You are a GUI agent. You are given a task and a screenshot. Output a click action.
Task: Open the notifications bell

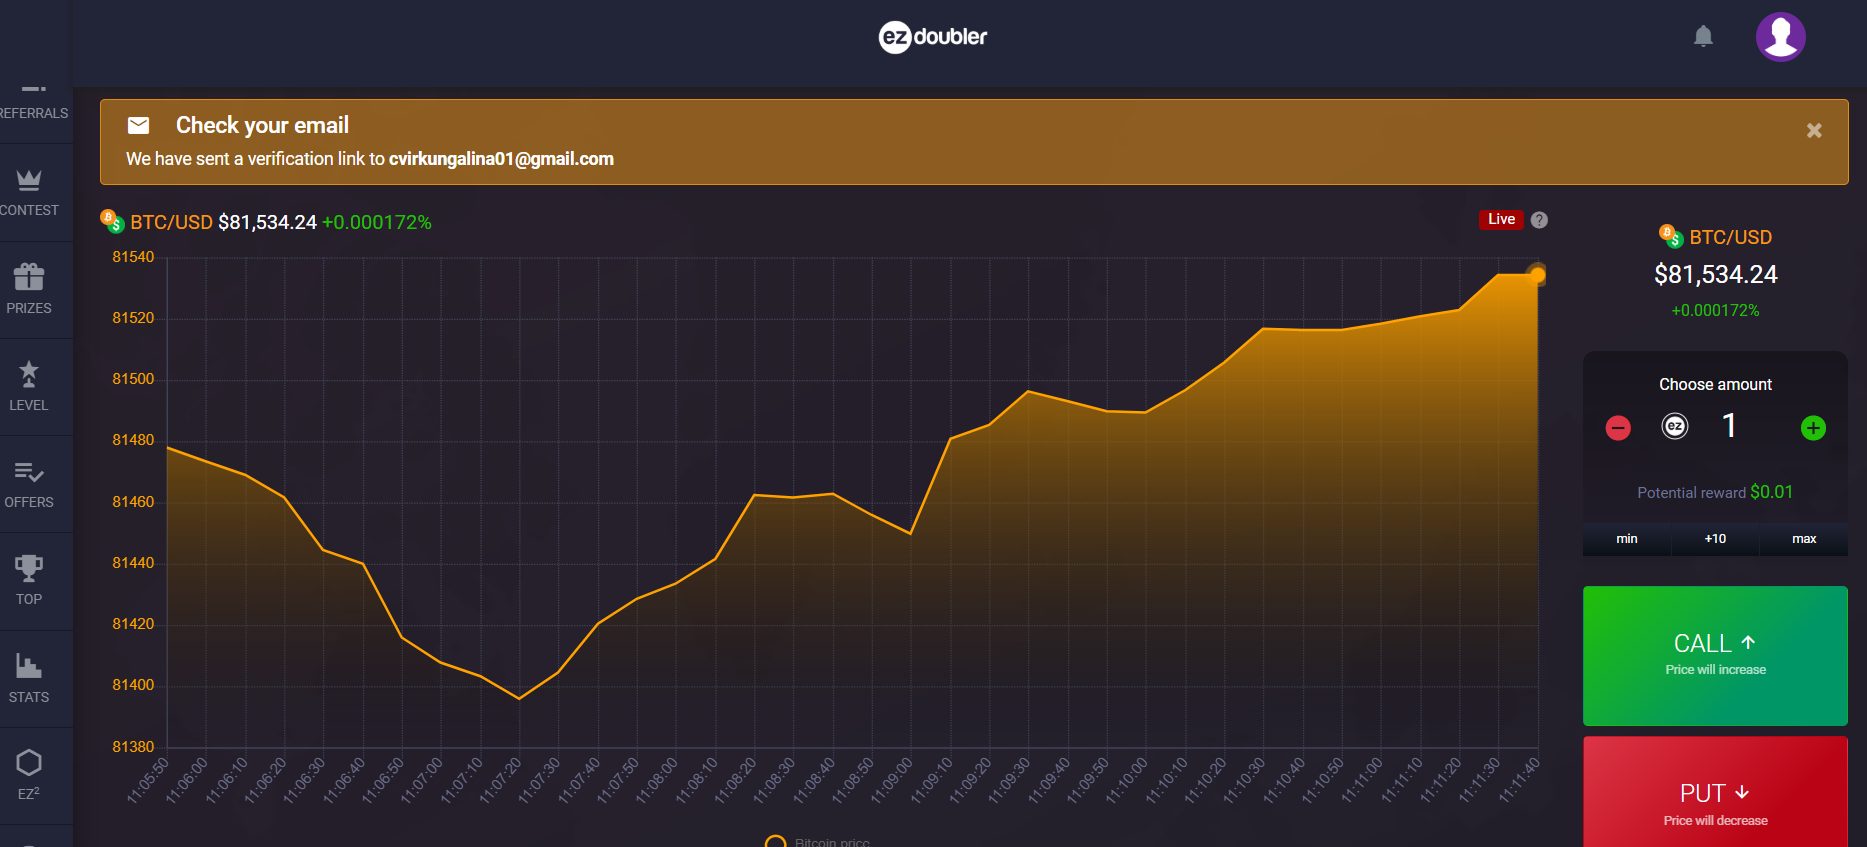pyautogui.click(x=1703, y=37)
